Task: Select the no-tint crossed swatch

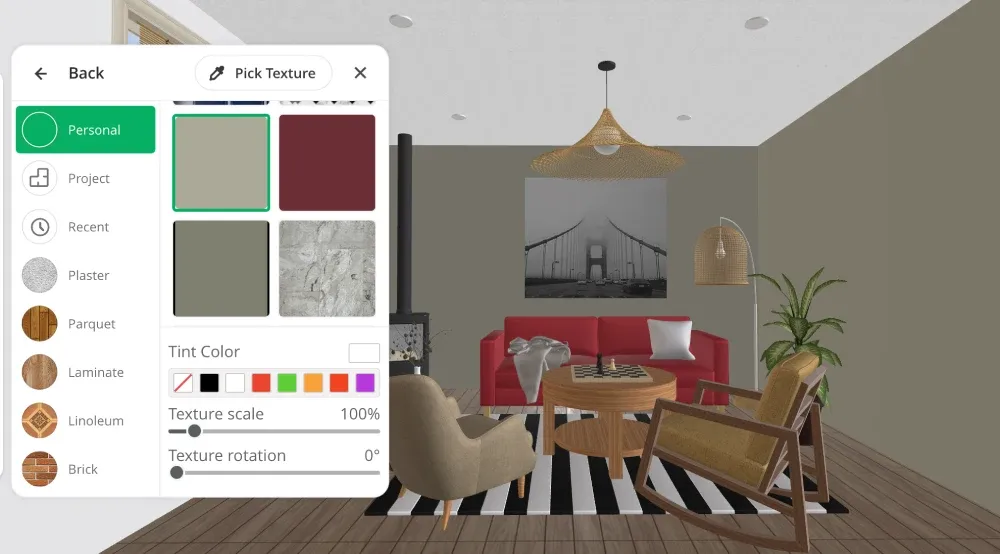Action: click(x=183, y=383)
